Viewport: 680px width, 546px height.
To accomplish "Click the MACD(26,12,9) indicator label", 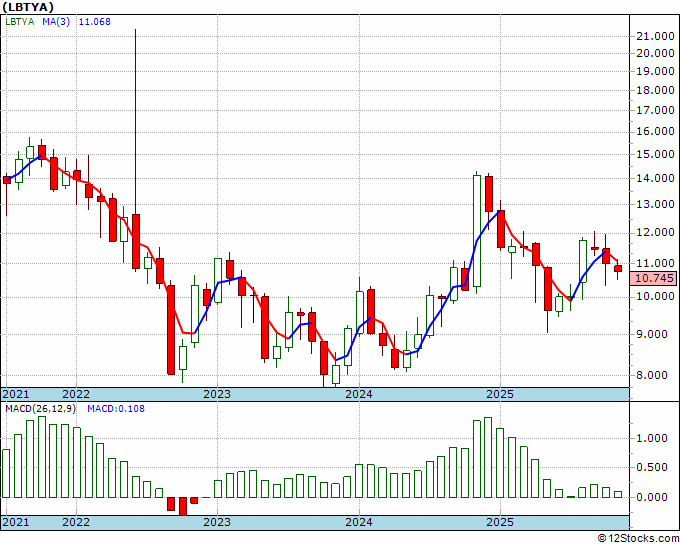I will coord(40,409).
